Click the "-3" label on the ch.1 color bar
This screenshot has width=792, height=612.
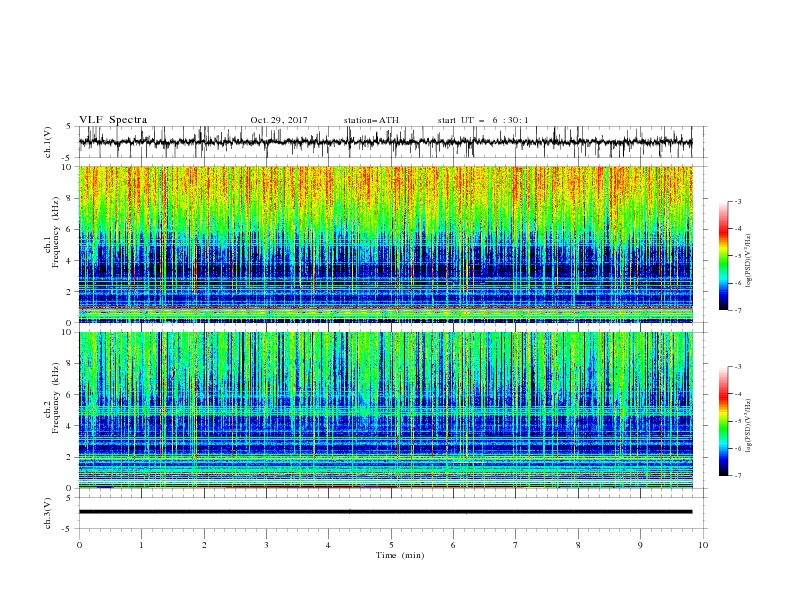(738, 201)
